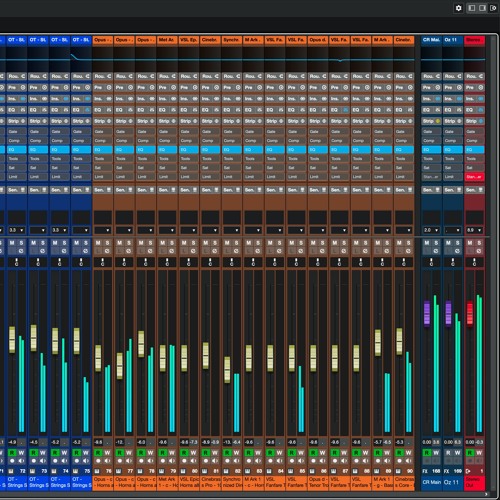This screenshot has height=500, width=500.
Task: Mute the Stereo Out channel
Action: [x=470, y=243]
